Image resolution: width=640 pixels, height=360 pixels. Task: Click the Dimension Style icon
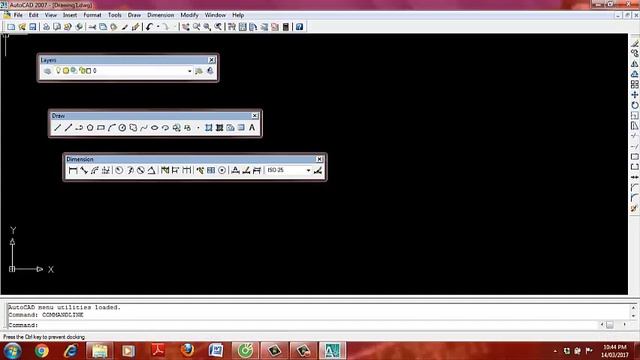318,170
